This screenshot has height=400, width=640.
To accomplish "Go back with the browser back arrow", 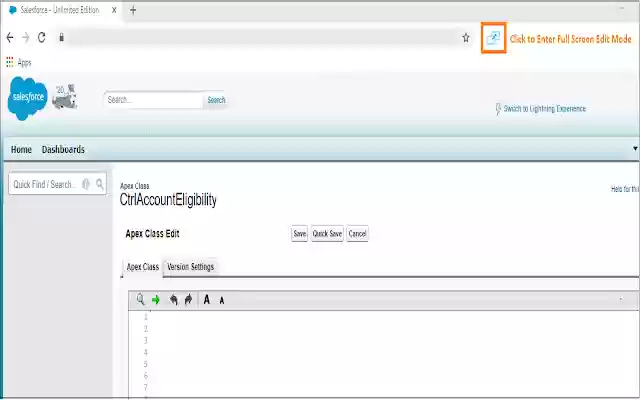I will (10, 38).
